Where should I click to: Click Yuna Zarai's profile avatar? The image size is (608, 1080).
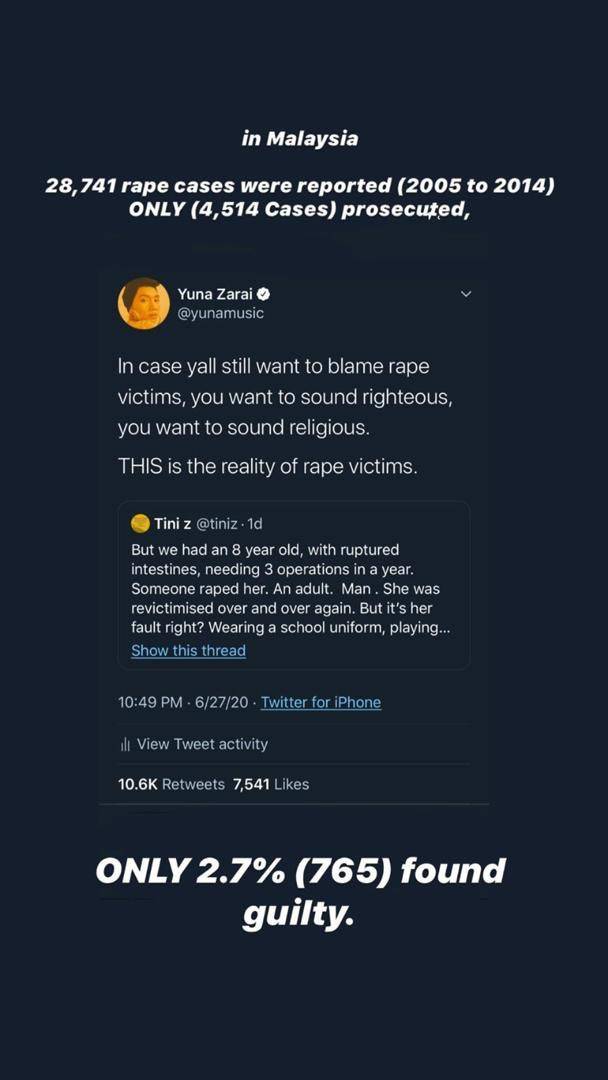(x=144, y=303)
